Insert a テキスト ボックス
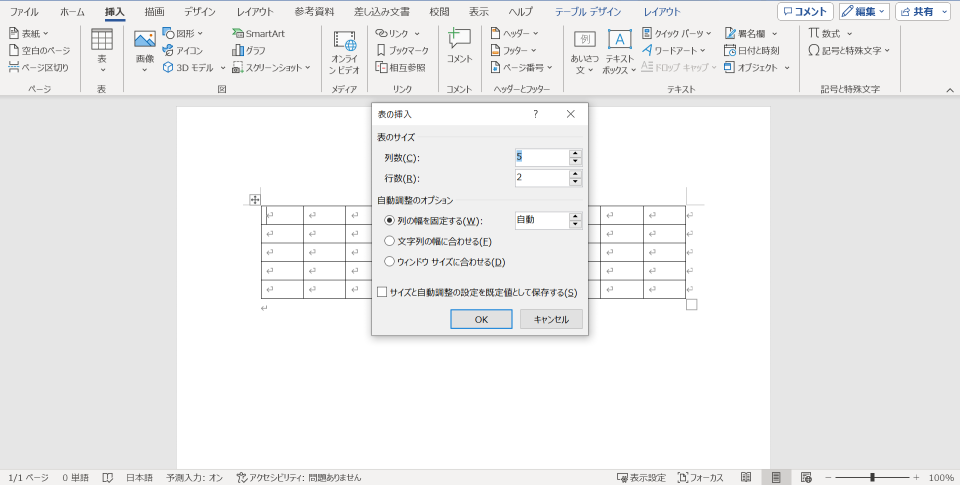This screenshot has height=485, width=960. (x=619, y=53)
